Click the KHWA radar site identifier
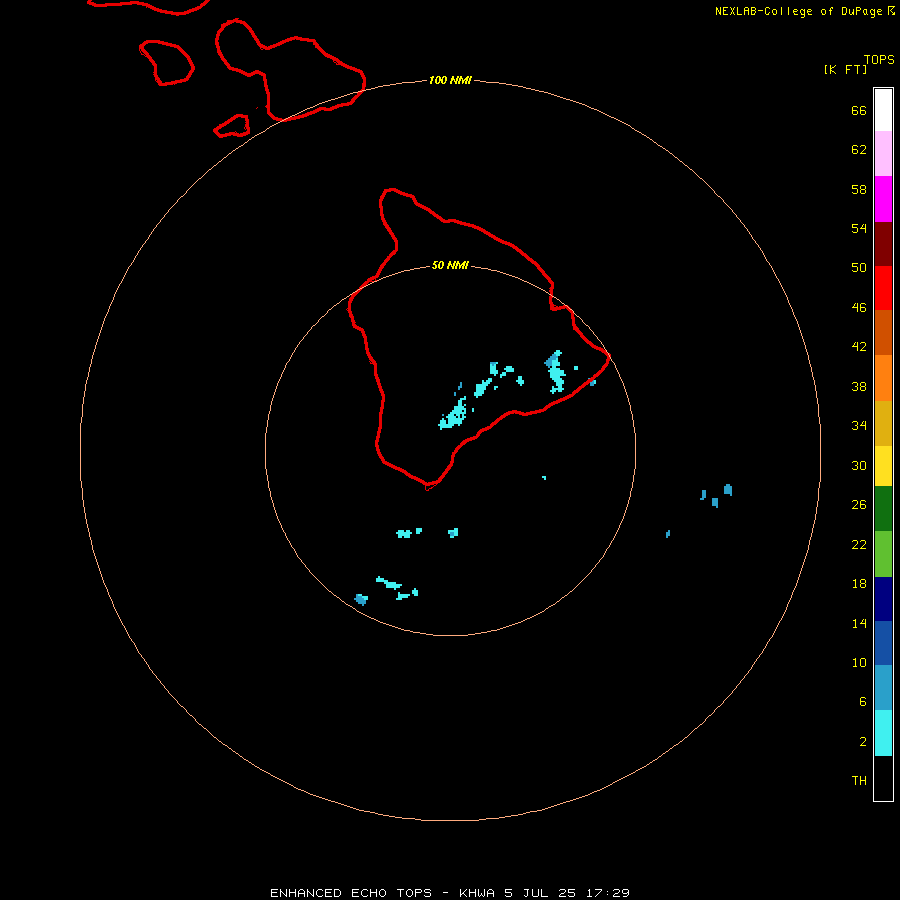The height and width of the screenshot is (900, 900). [476, 893]
